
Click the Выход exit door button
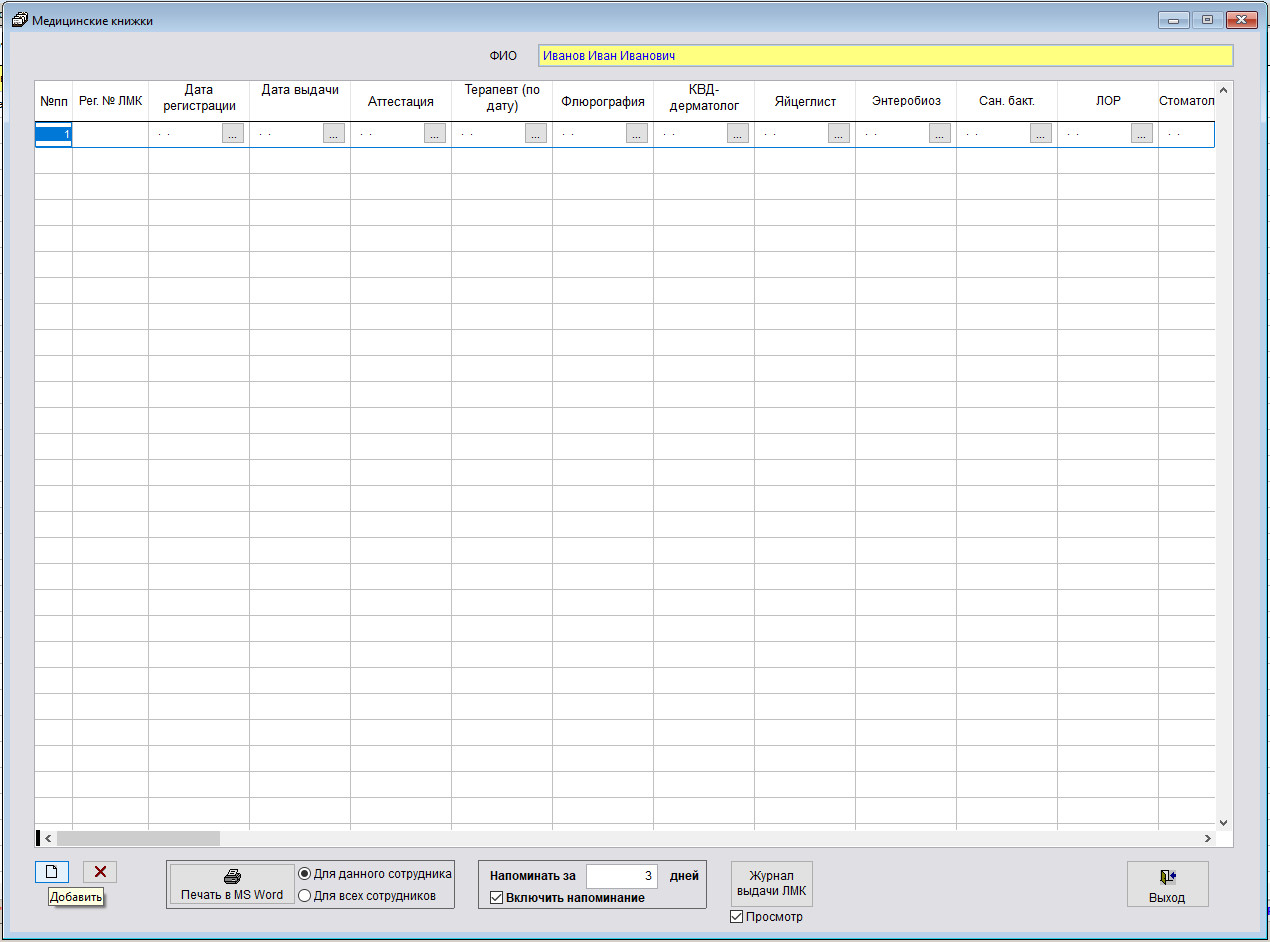click(1167, 885)
